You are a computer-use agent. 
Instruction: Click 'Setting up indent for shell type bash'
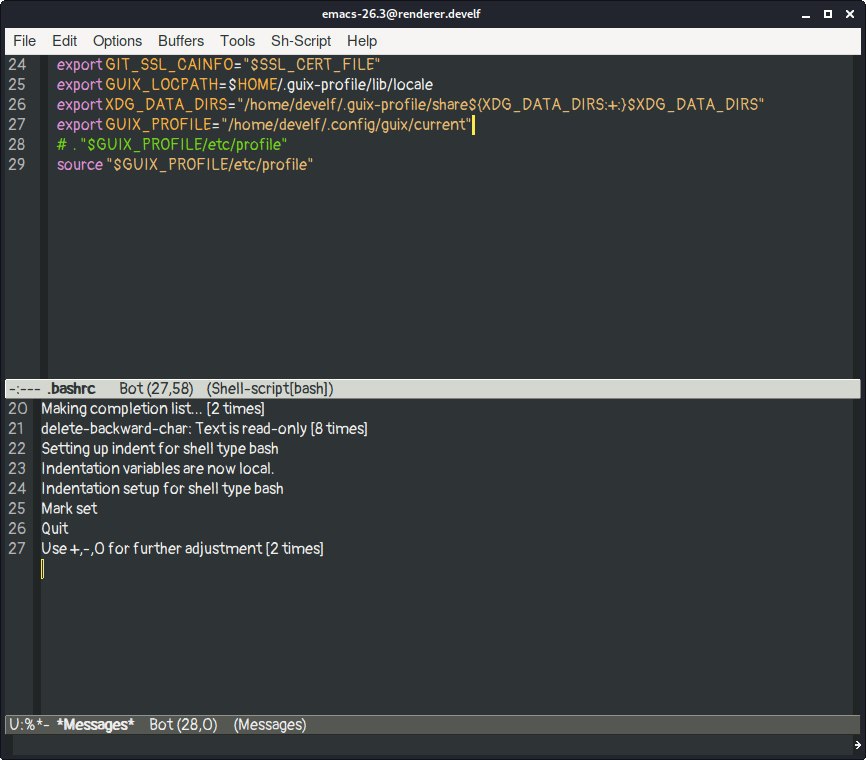pyautogui.click(x=160, y=448)
